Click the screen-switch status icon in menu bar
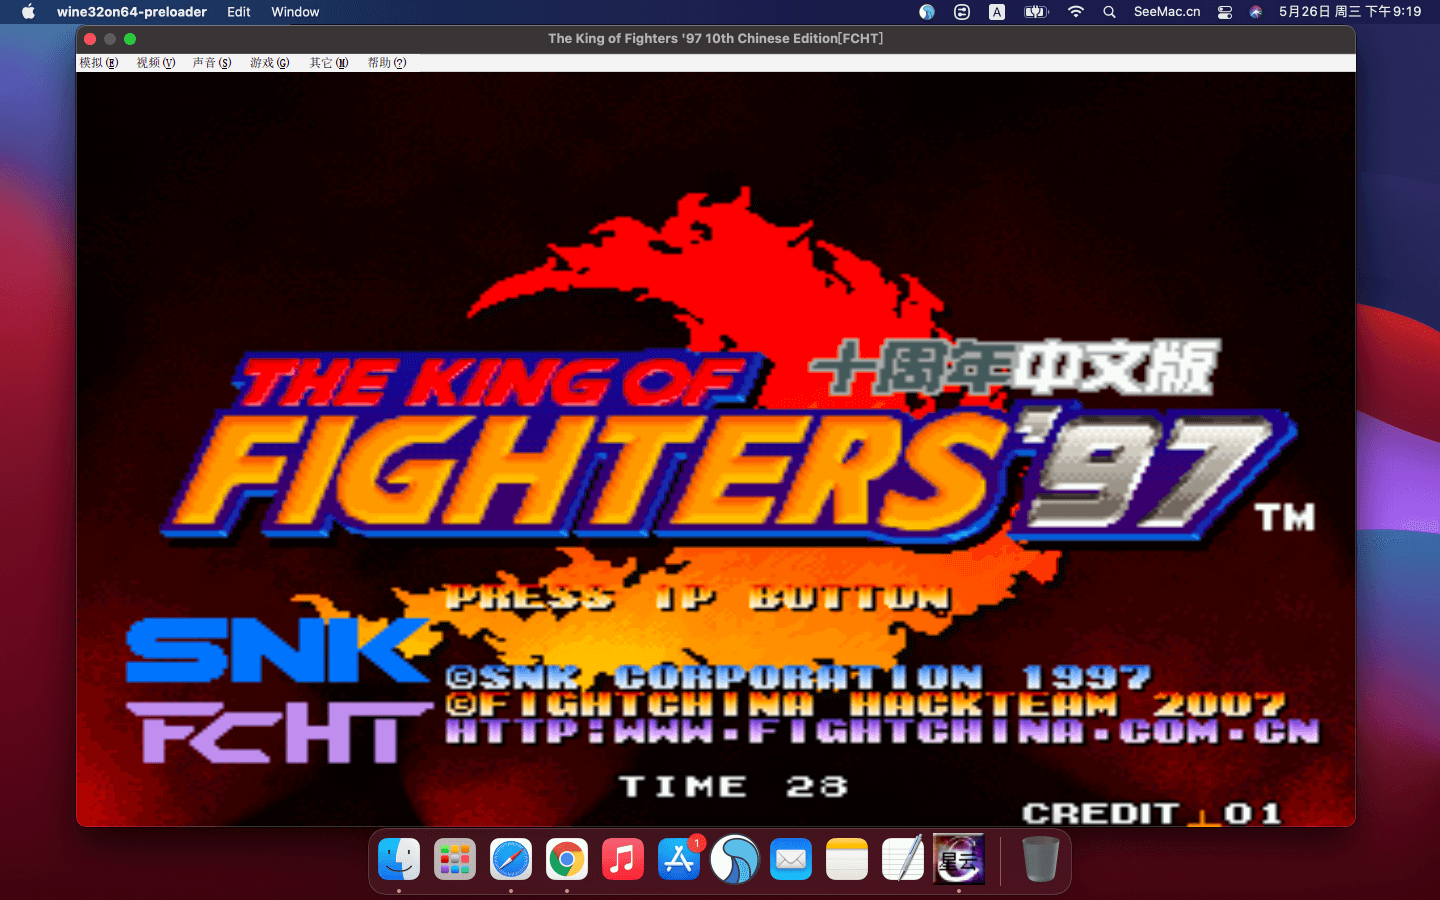This screenshot has height=900, width=1440. click(x=962, y=12)
